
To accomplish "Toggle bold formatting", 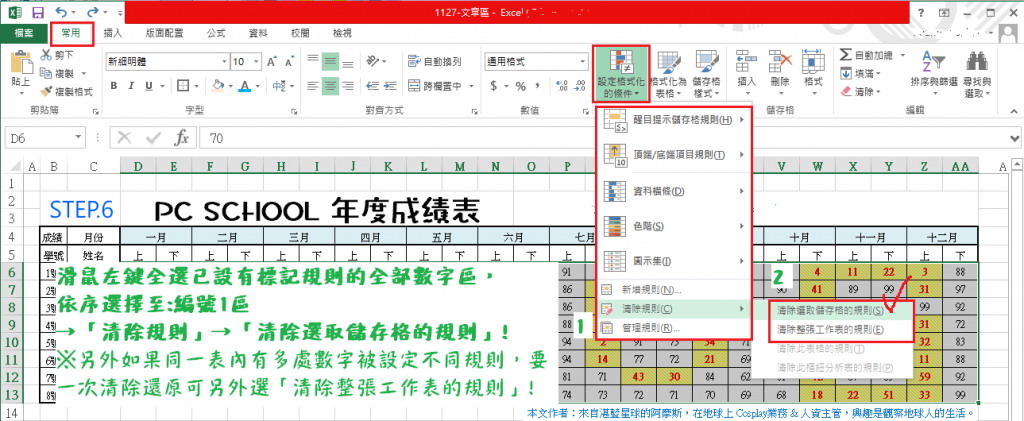I will 114,86.
